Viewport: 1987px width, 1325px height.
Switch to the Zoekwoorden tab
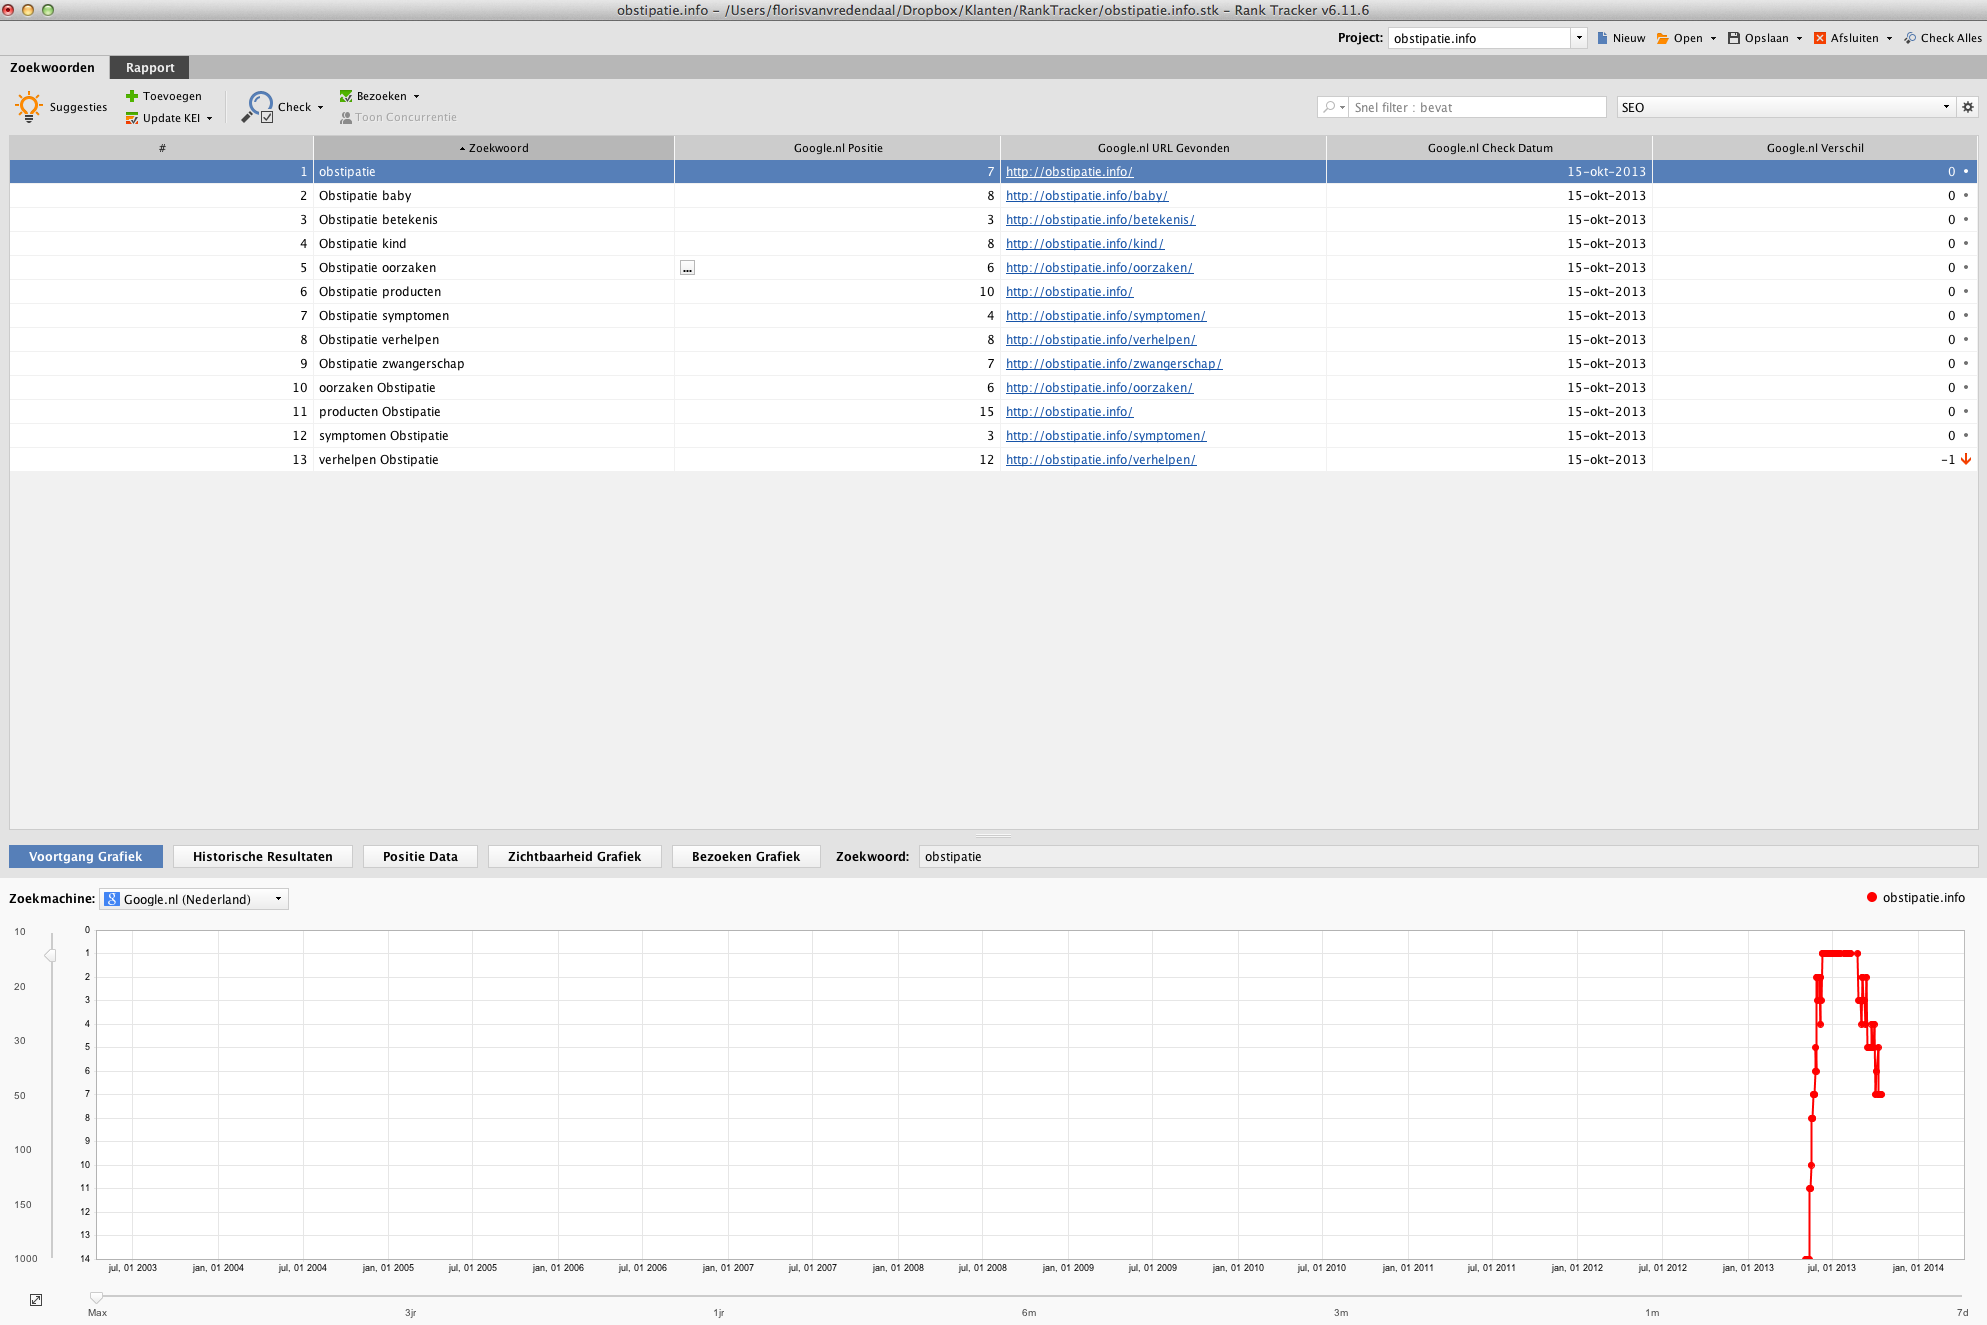pyautogui.click(x=53, y=67)
